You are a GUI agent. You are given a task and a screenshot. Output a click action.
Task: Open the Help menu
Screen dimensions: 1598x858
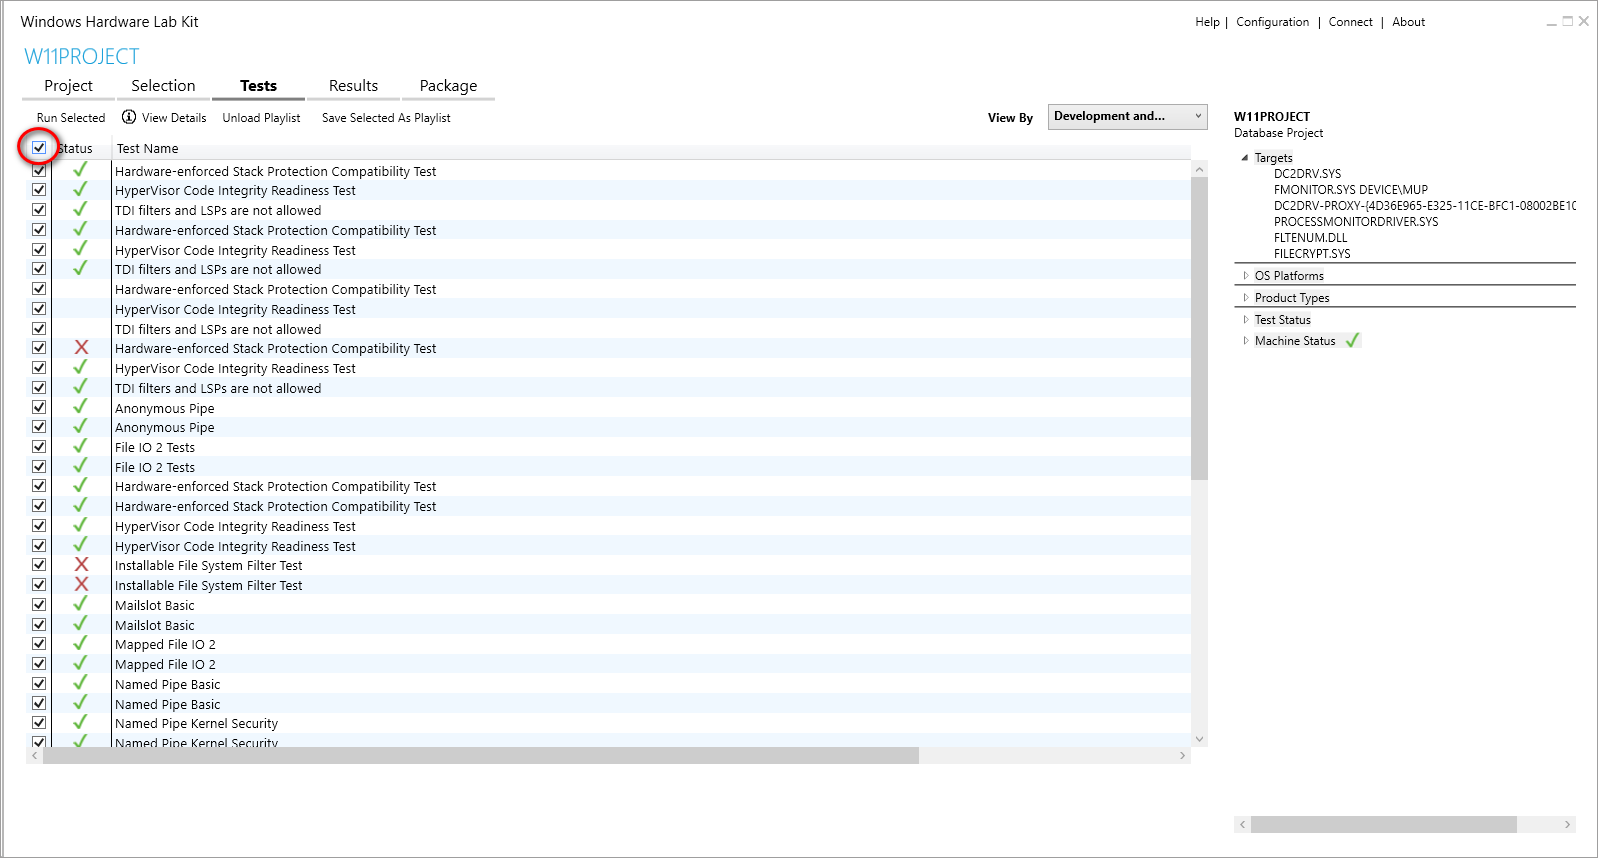point(1207,22)
